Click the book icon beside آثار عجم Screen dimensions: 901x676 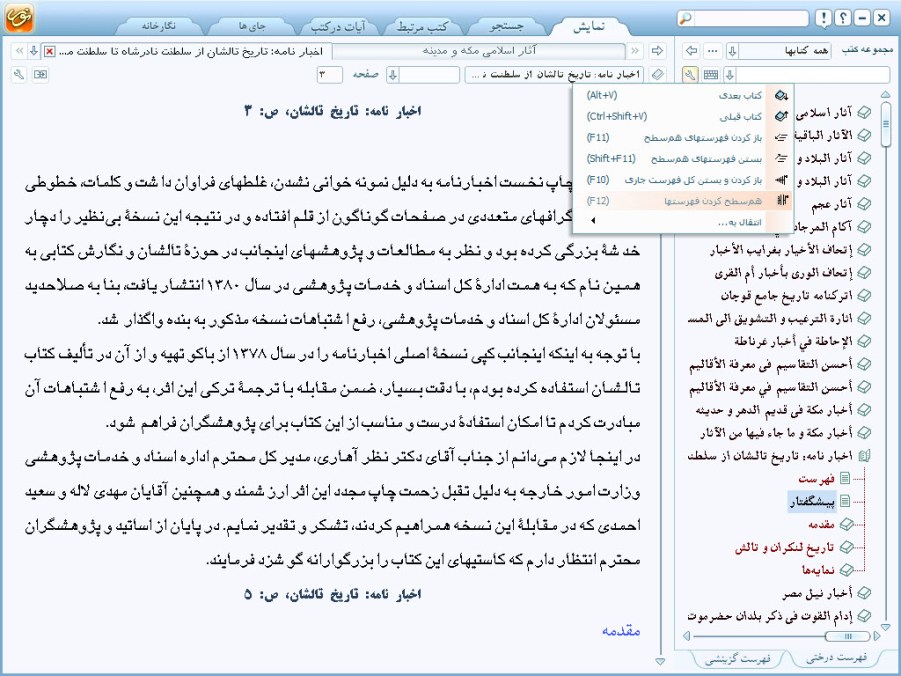tap(863, 204)
